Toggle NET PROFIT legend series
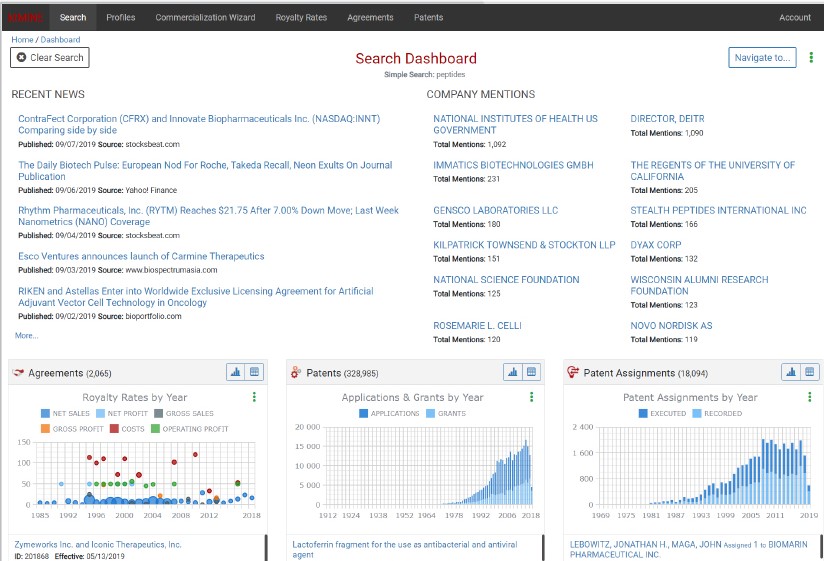The width and height of the screenshot is (824, 561). pyautogui.click(x=122, y=413)
